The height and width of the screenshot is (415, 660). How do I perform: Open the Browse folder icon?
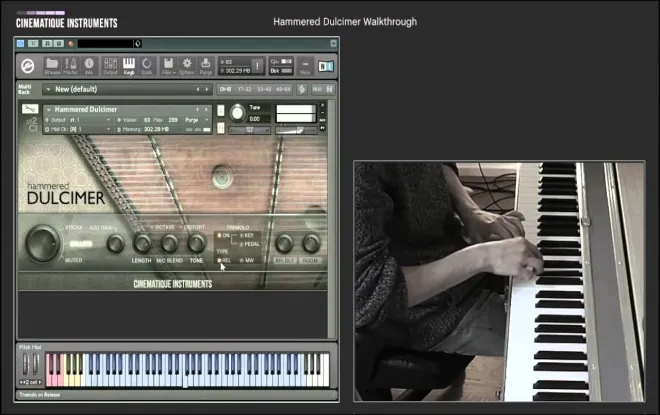52,66
